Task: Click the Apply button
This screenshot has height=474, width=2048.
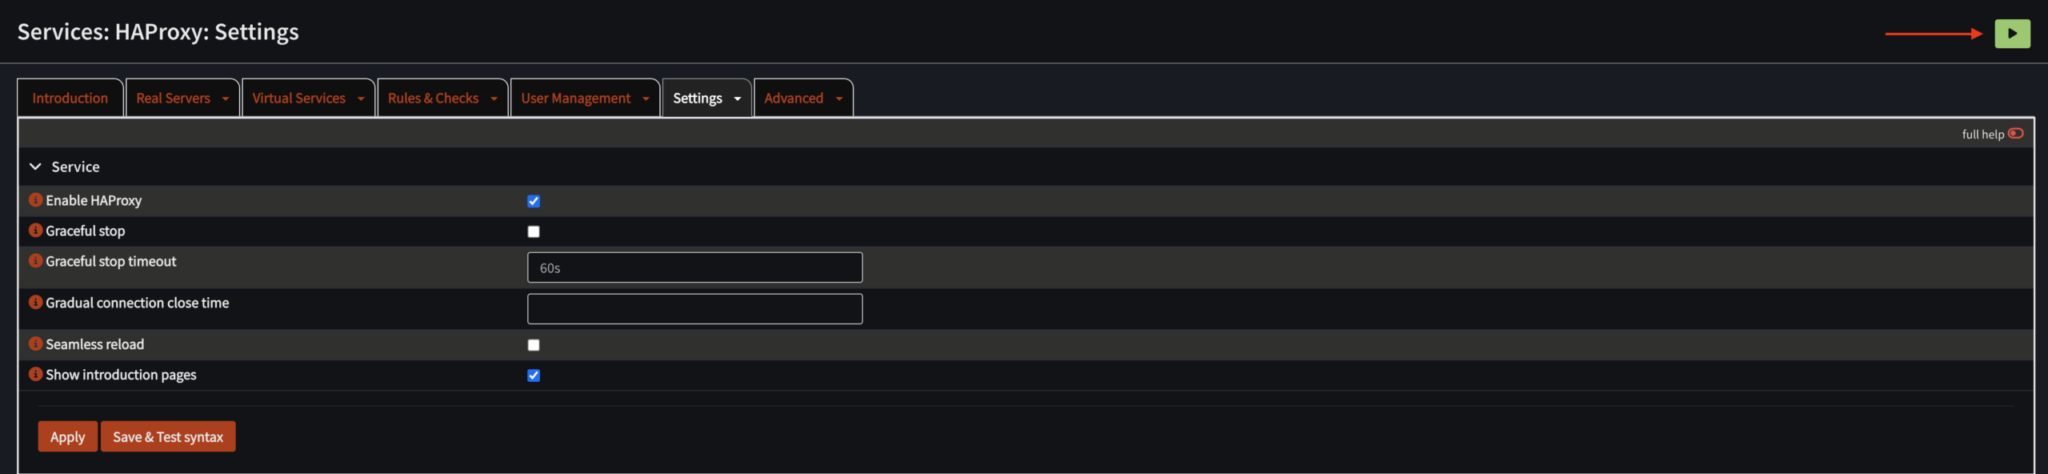Action: pos(67,437)
